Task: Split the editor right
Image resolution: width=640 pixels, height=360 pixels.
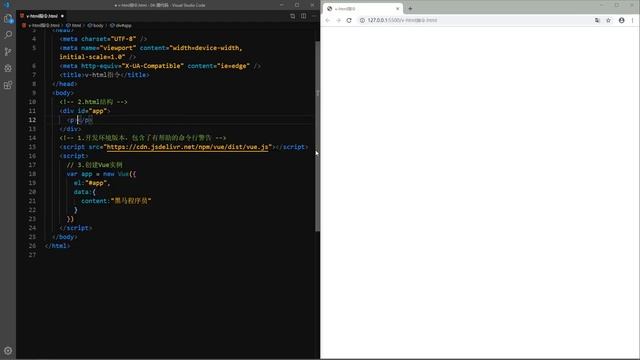Action: [303, 16]
